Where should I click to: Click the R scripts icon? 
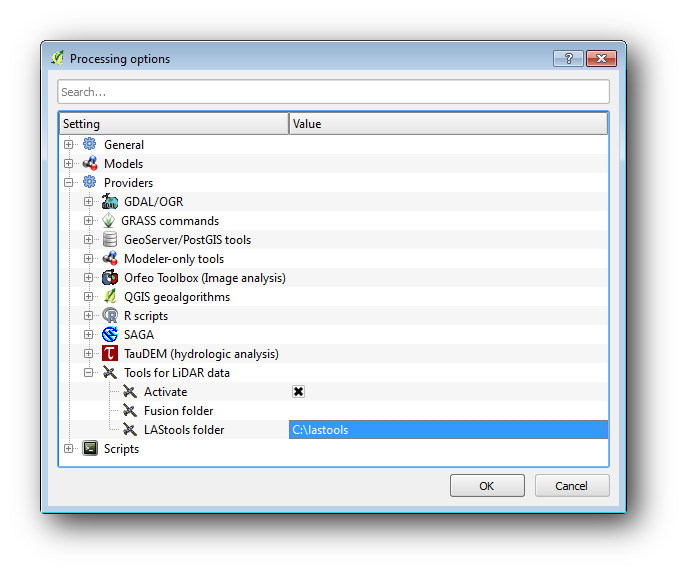click(x=110, y=316)
